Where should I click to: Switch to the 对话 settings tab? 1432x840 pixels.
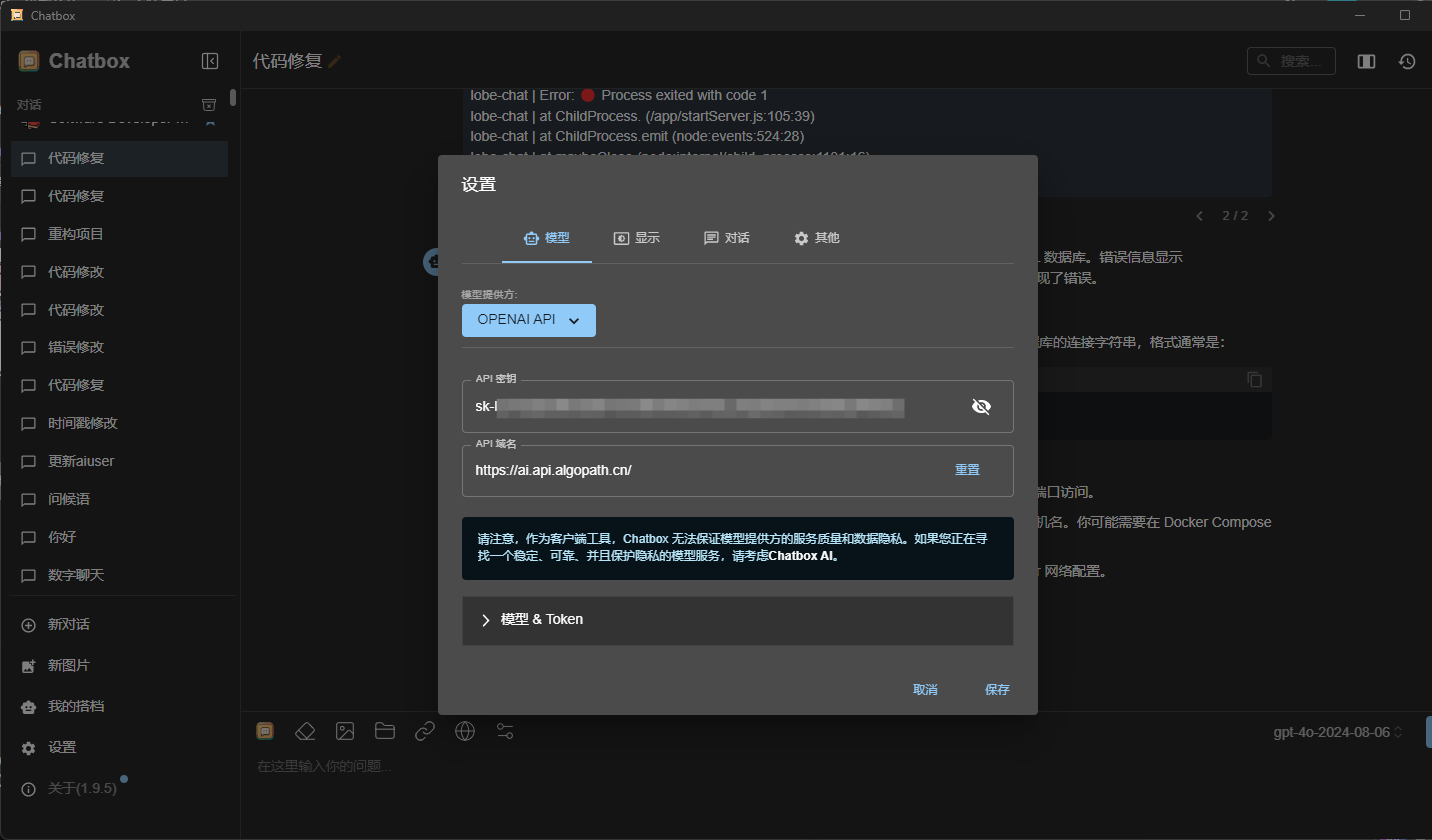727,238
